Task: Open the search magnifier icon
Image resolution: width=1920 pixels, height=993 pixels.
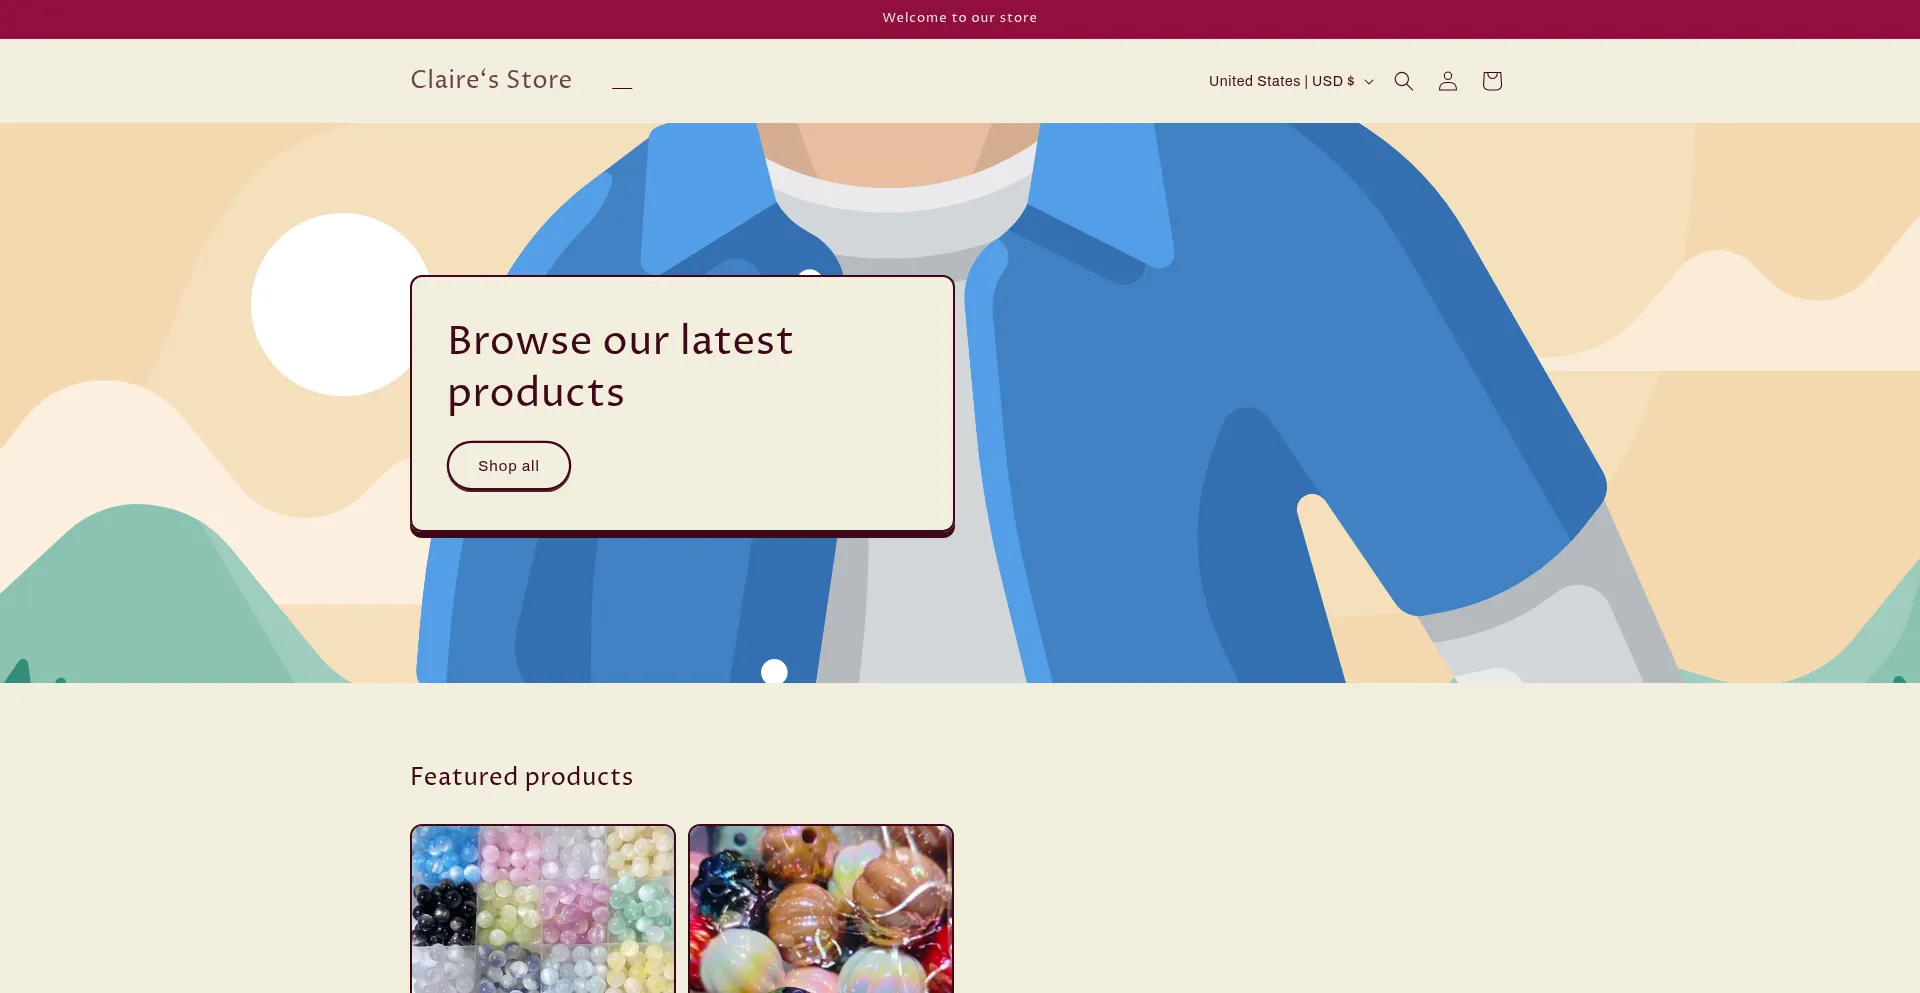Action: pos(1403,81)
